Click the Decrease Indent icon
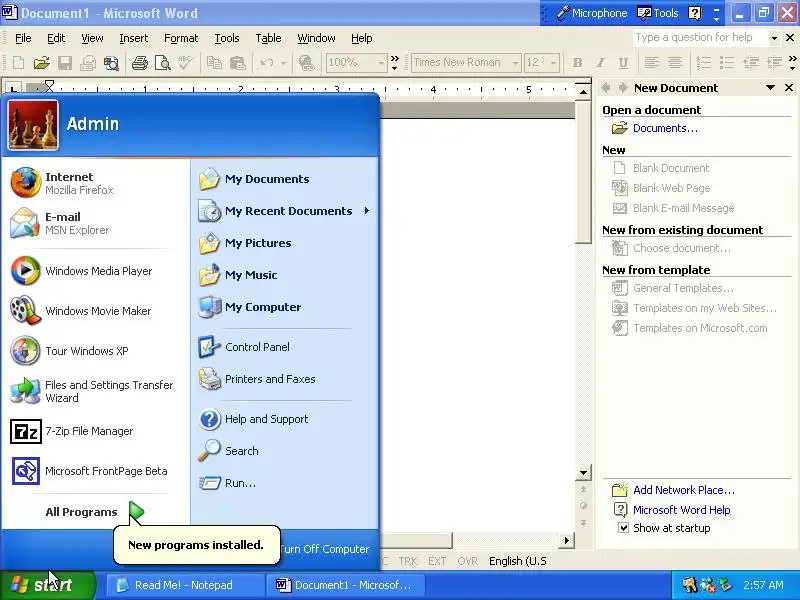800x600 pixels. point(751,63)
